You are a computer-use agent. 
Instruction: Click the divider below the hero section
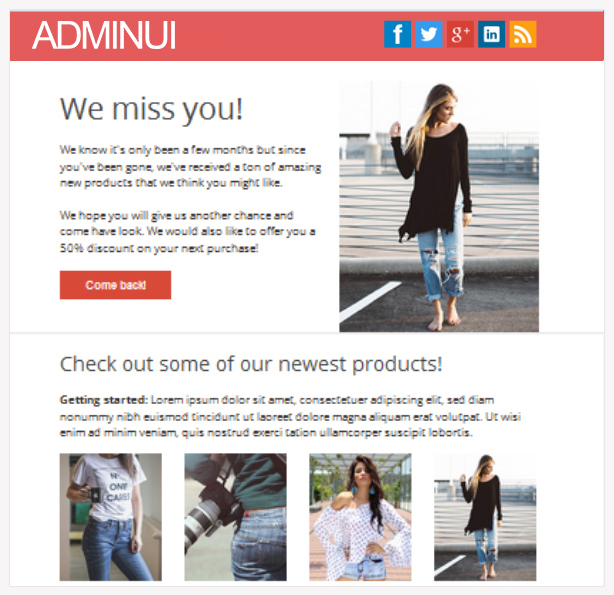tap(307, 333)
